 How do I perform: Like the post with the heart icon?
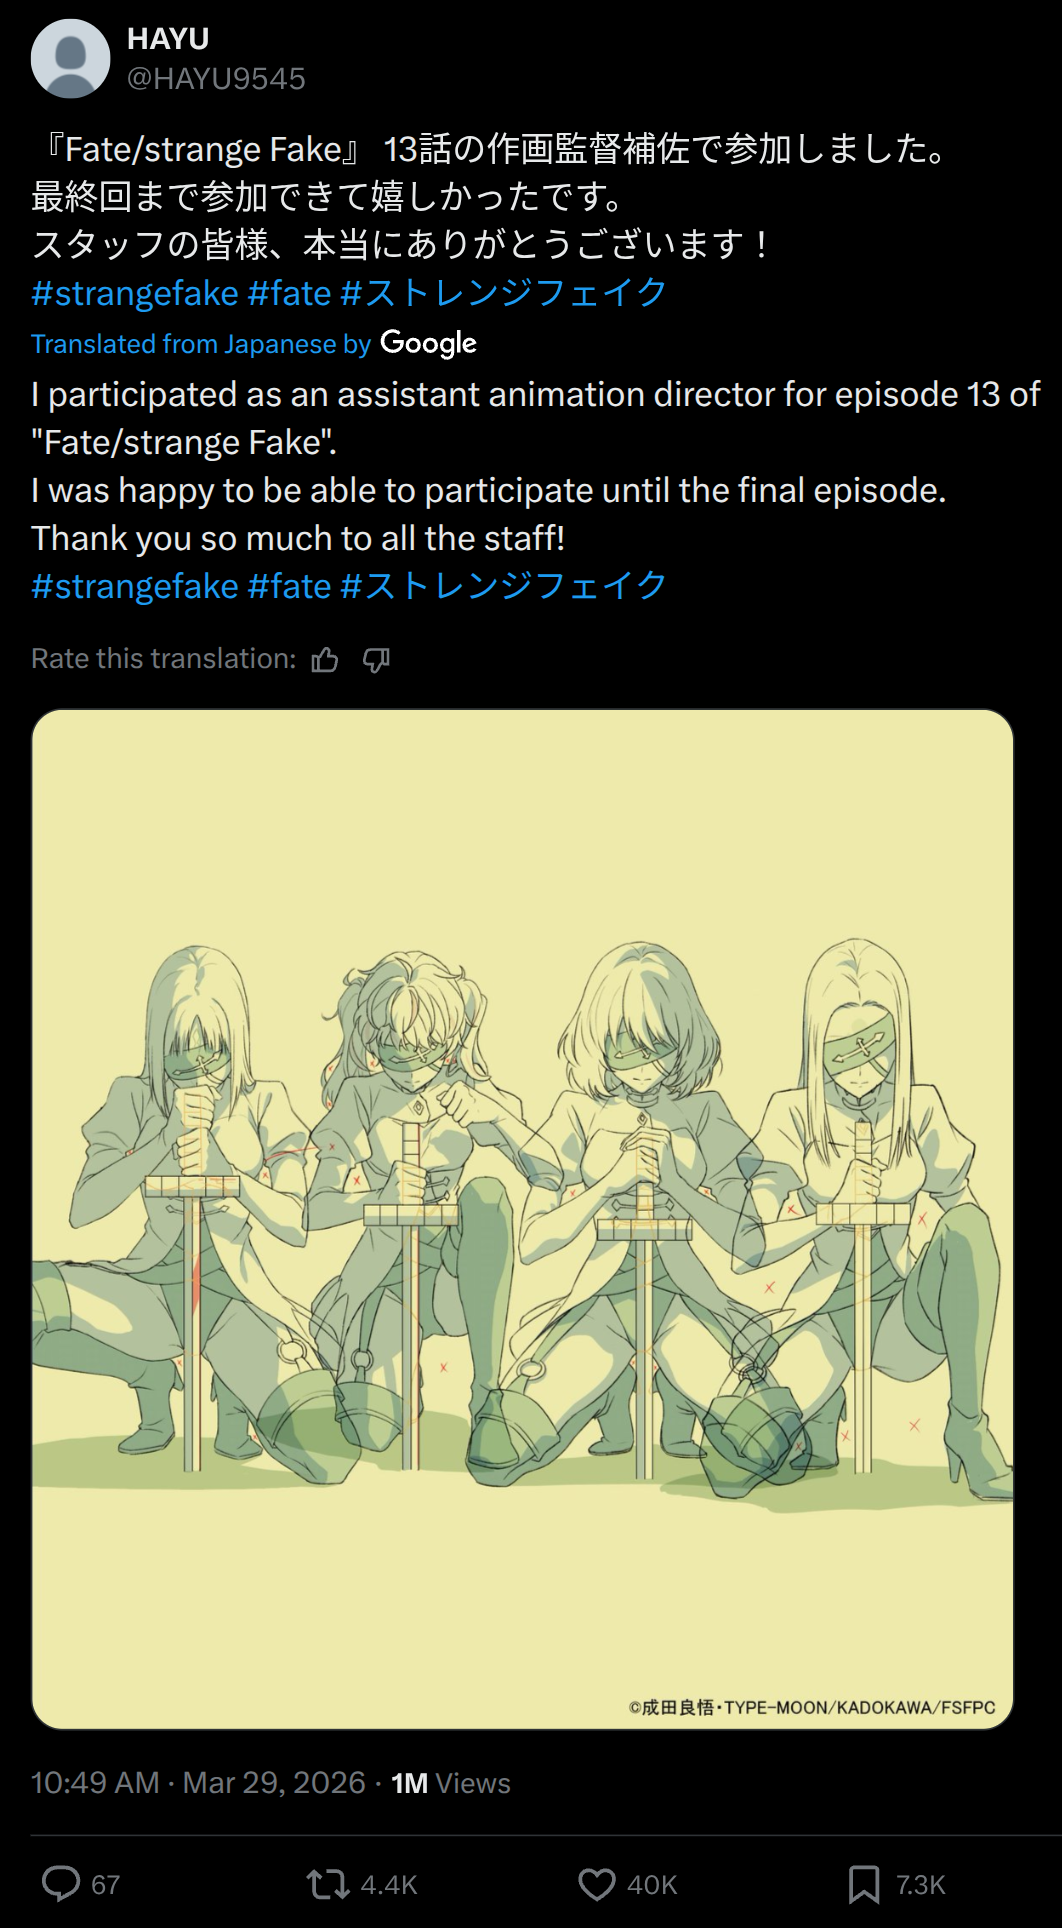597,1884
